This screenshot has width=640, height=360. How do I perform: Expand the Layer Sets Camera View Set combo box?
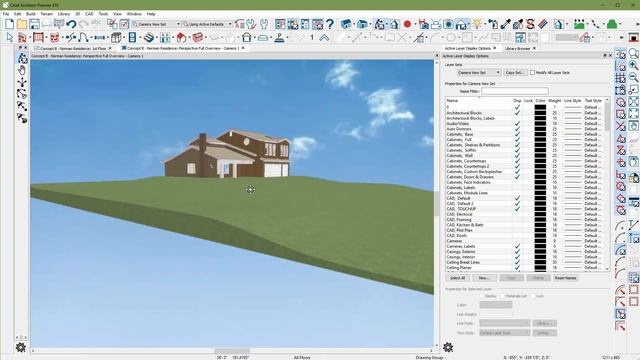click(479, 72)
